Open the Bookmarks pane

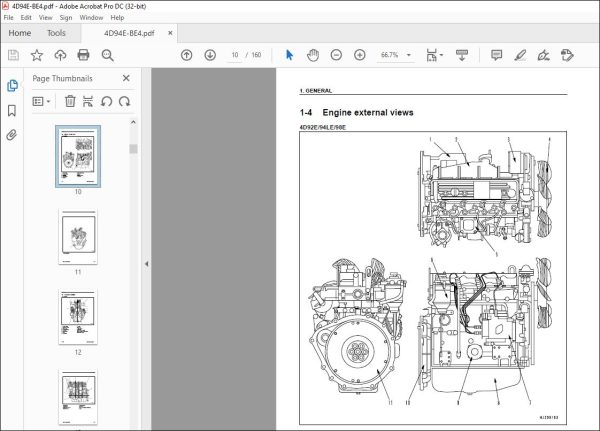pos(12,111)
